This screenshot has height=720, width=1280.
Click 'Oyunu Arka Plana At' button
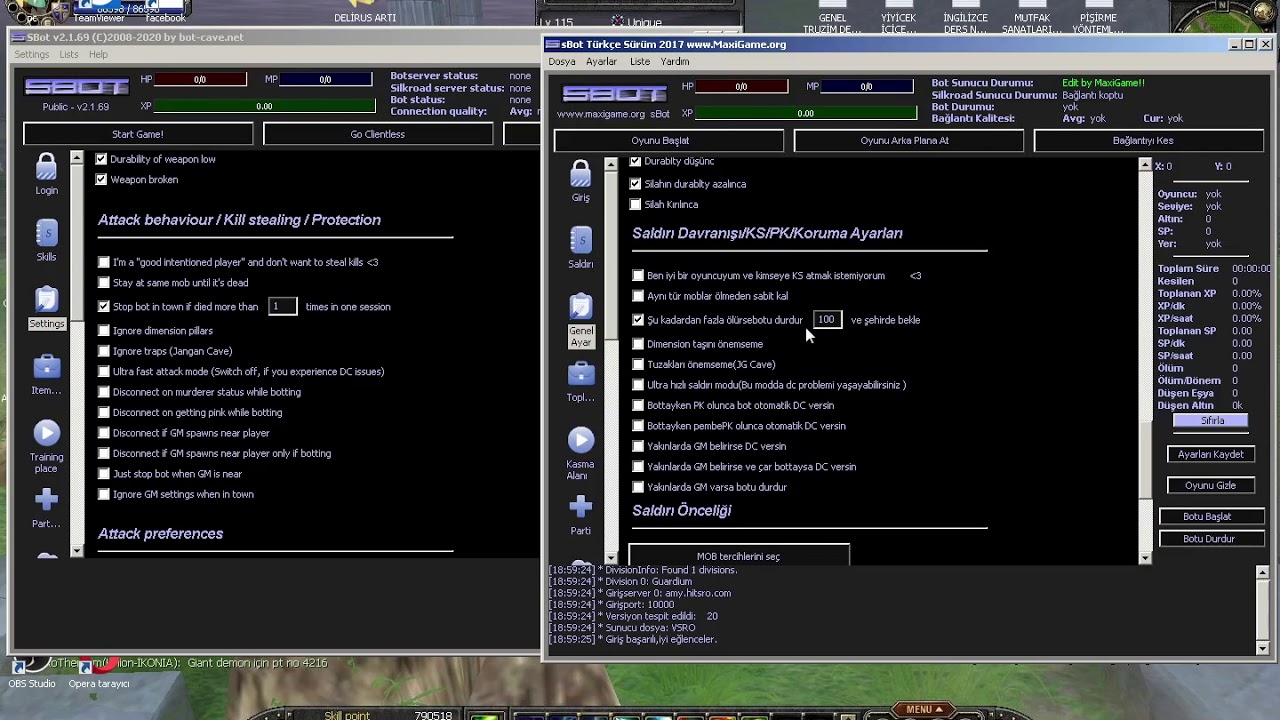click(x=909, y=141)
